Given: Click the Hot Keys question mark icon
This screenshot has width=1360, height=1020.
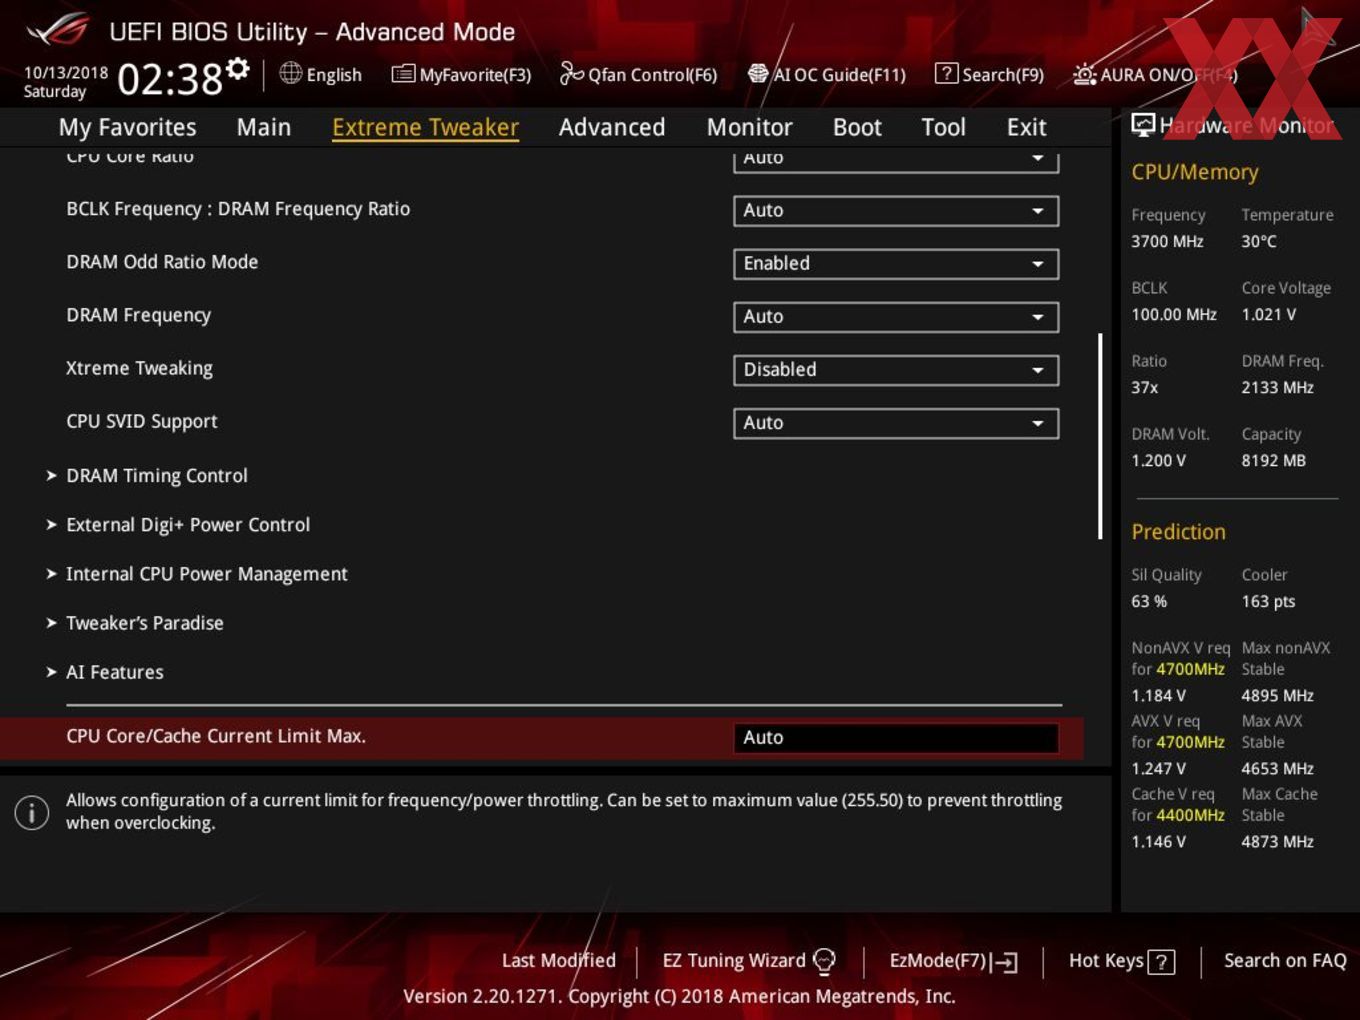Looking at the screenshot, I should pos(1161,962).
